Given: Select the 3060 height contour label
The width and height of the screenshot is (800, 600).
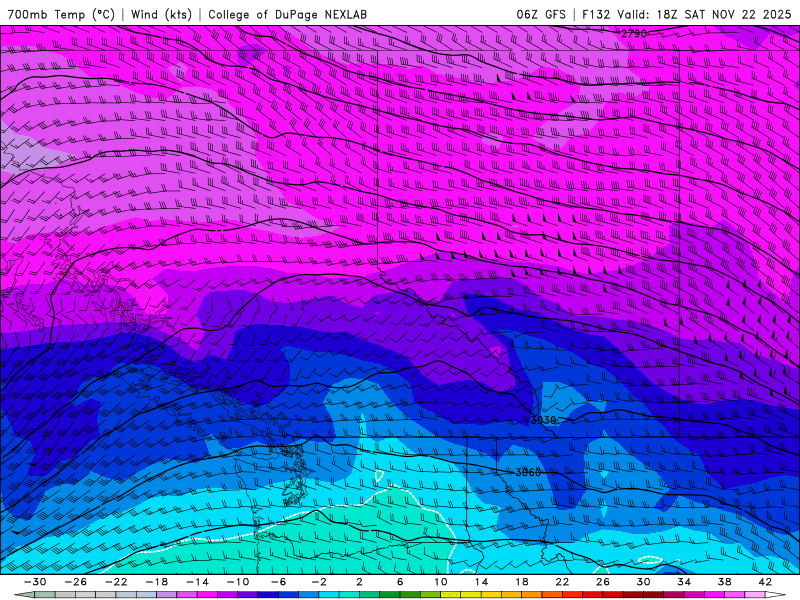Looking at the screenshot, I should click(x=528, y=472).
